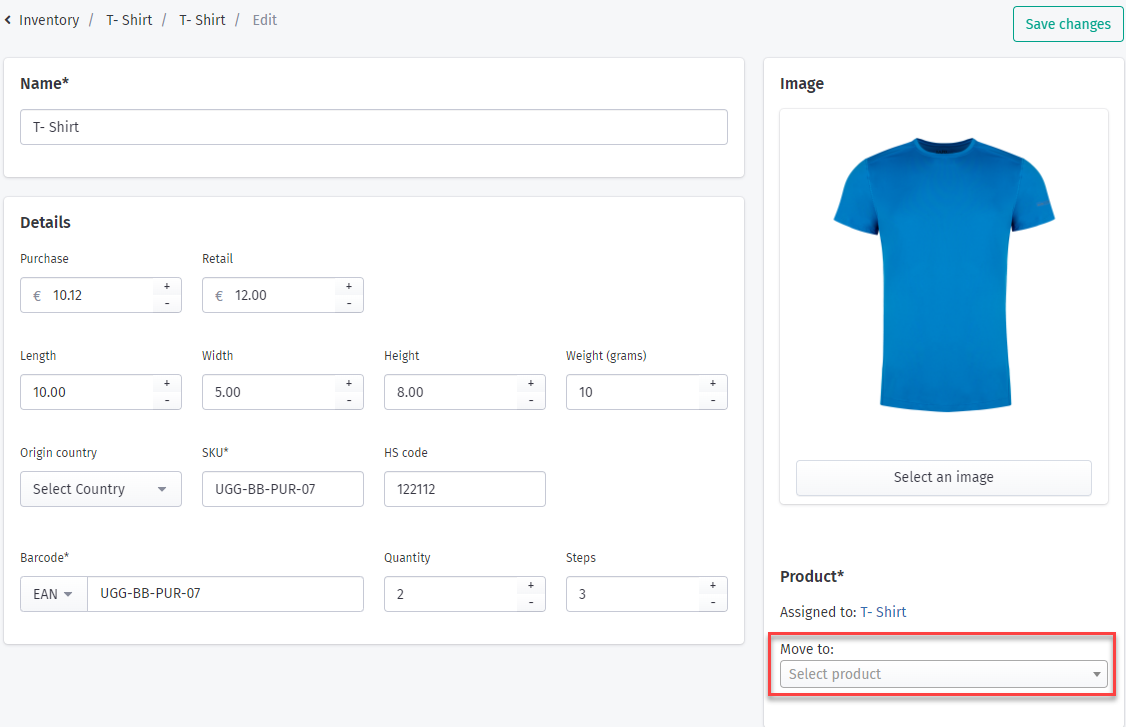Image resolution: width=1126 pixels, height=727 pixels.
Task: Edit the HS code field
Action: [465, 489]
